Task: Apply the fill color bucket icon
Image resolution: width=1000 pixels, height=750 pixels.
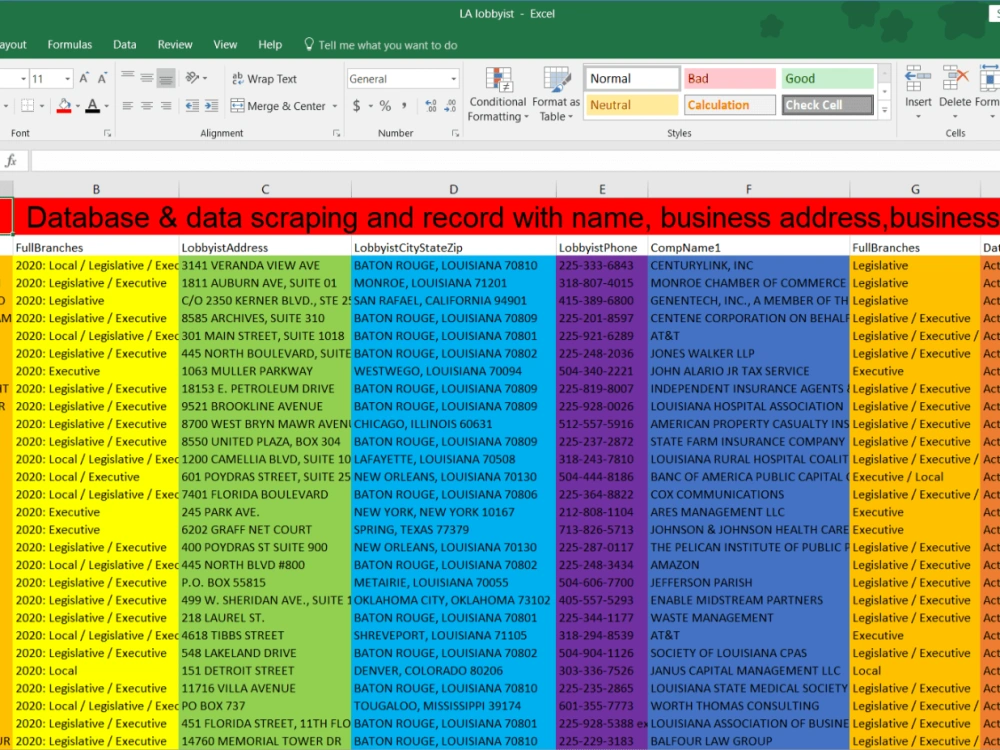Action: coord(64,106)
